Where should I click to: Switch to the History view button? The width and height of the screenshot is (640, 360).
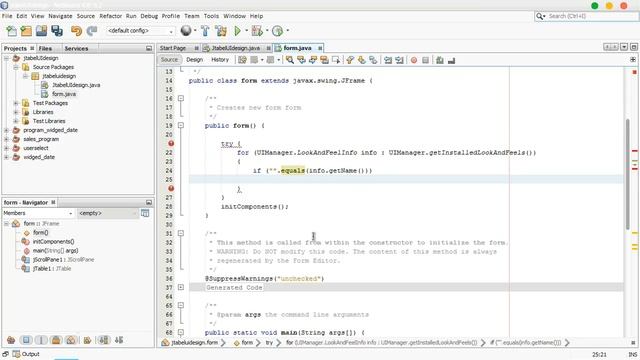point(220,60)
